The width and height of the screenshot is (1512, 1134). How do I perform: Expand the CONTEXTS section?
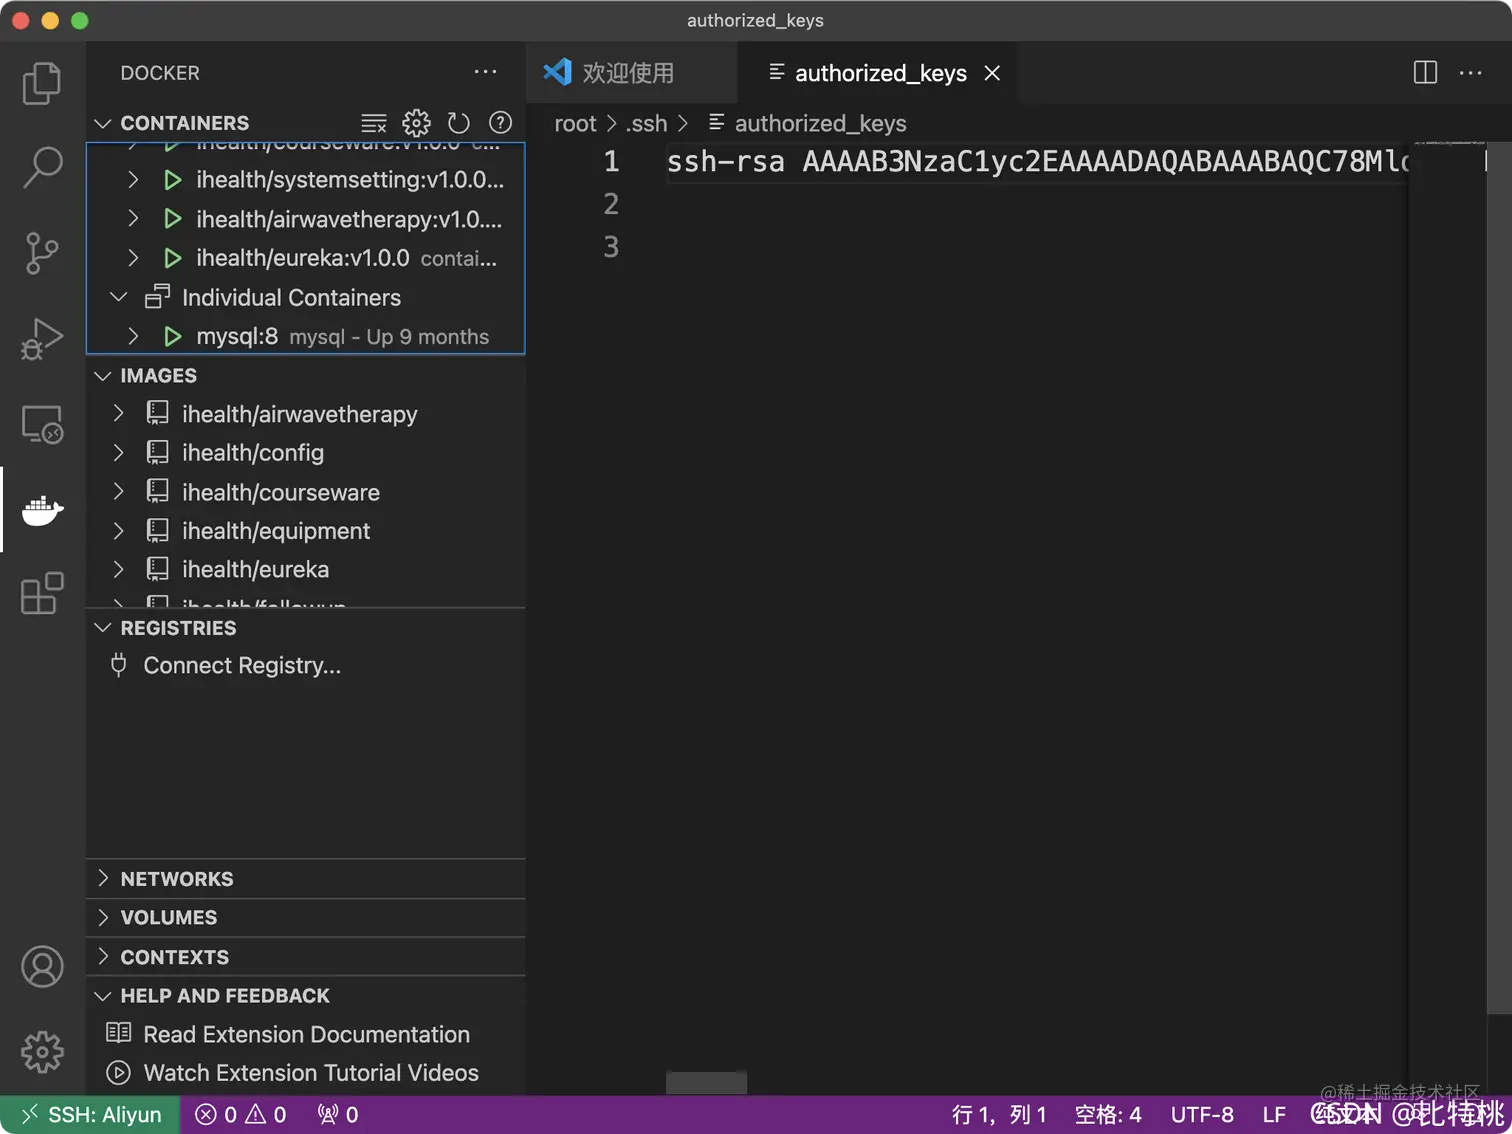(x=102, y=956)
